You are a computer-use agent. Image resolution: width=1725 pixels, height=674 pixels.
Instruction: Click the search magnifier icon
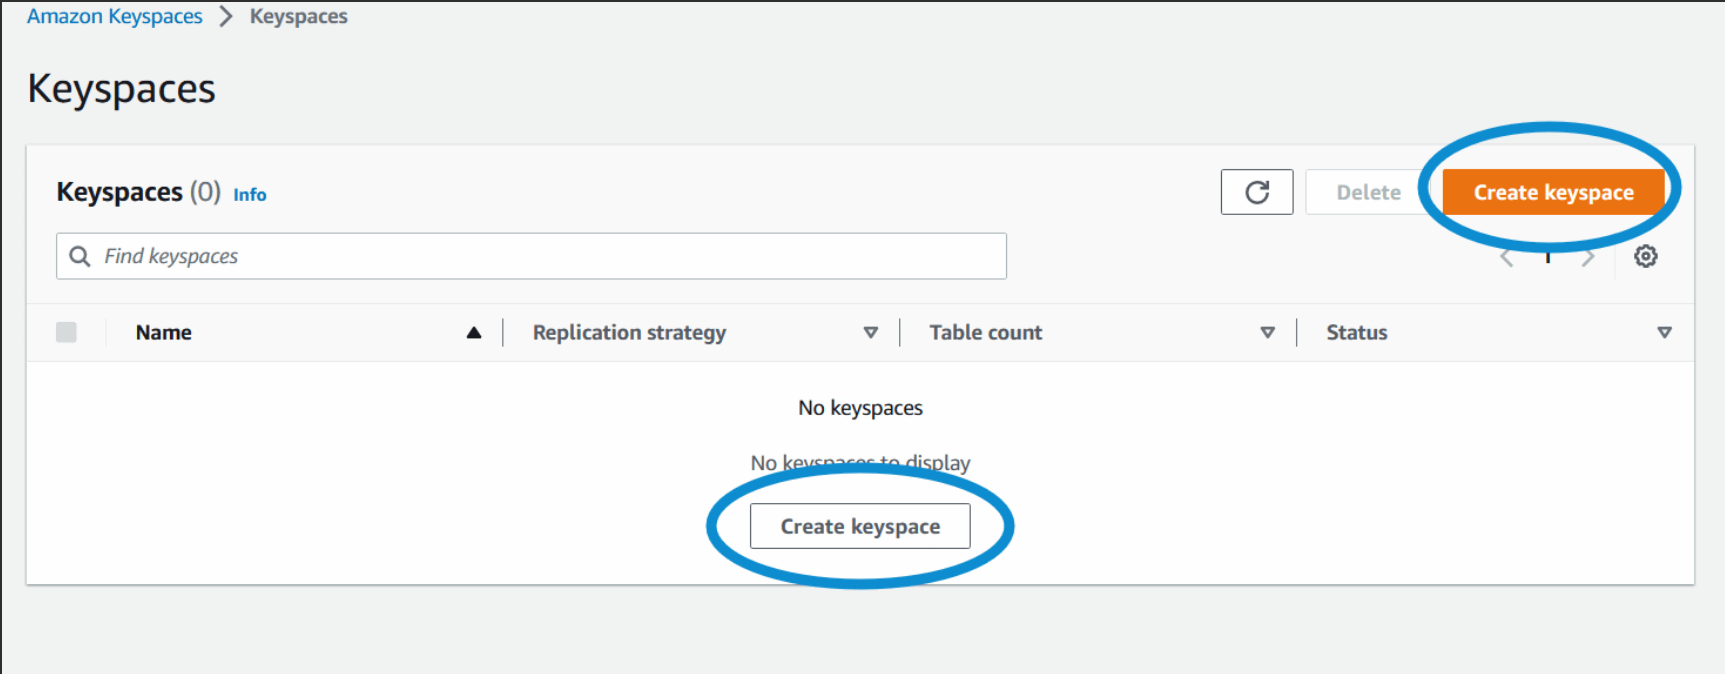point(80,257)
